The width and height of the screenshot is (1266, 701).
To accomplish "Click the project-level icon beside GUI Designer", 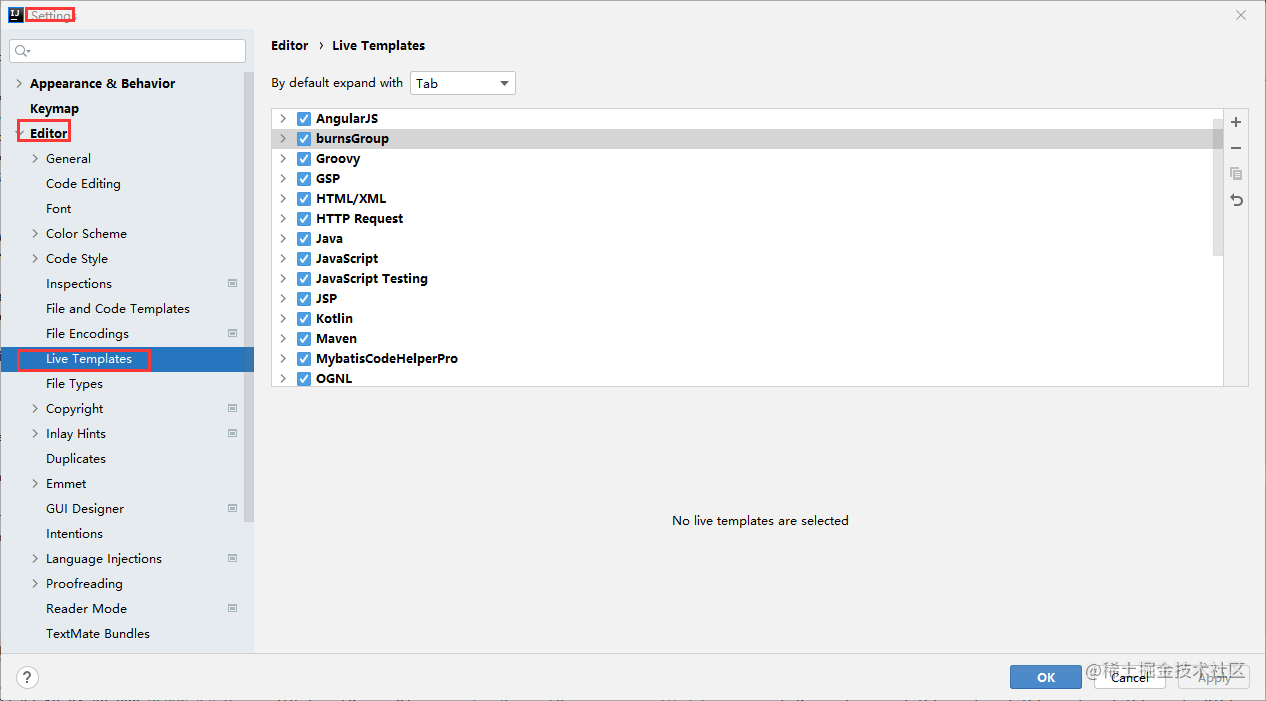I will tap(232, 508).
